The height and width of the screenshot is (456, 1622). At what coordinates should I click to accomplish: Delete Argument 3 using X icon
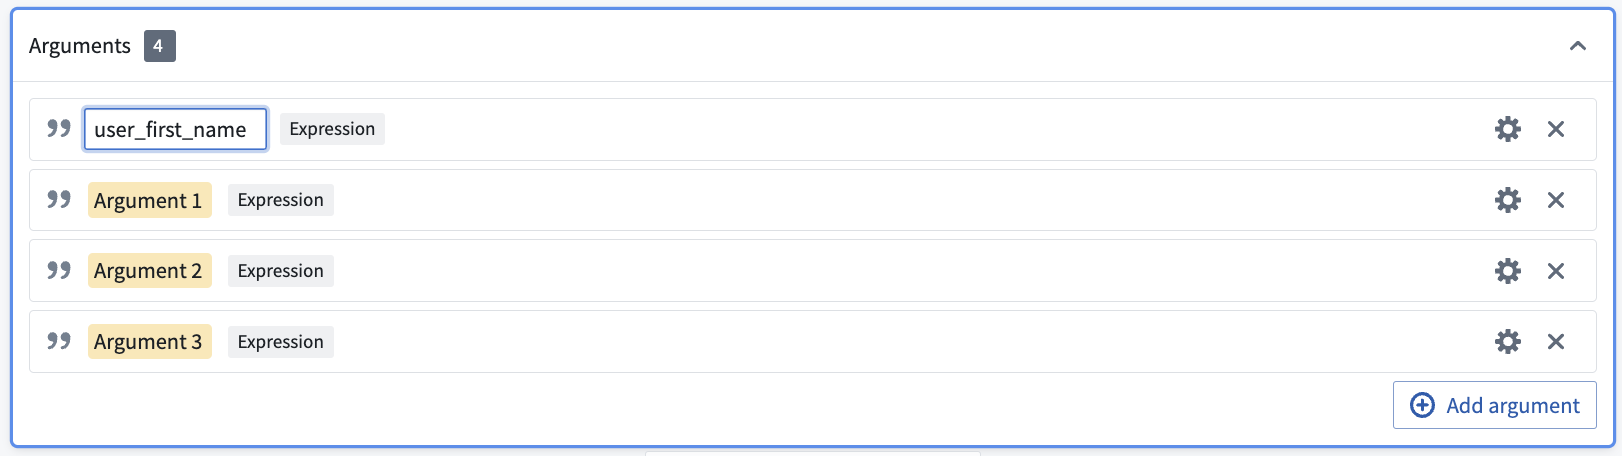[x=1556, y=342]
